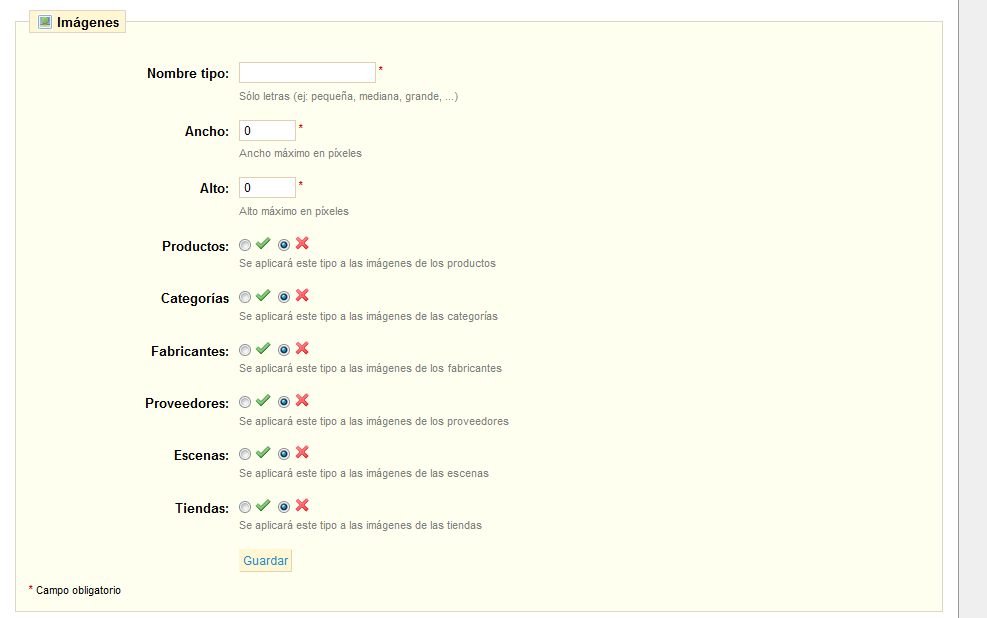Select the no option for Proveedores
The height and width of the screenshot is (618, 987).
(283, 400)
